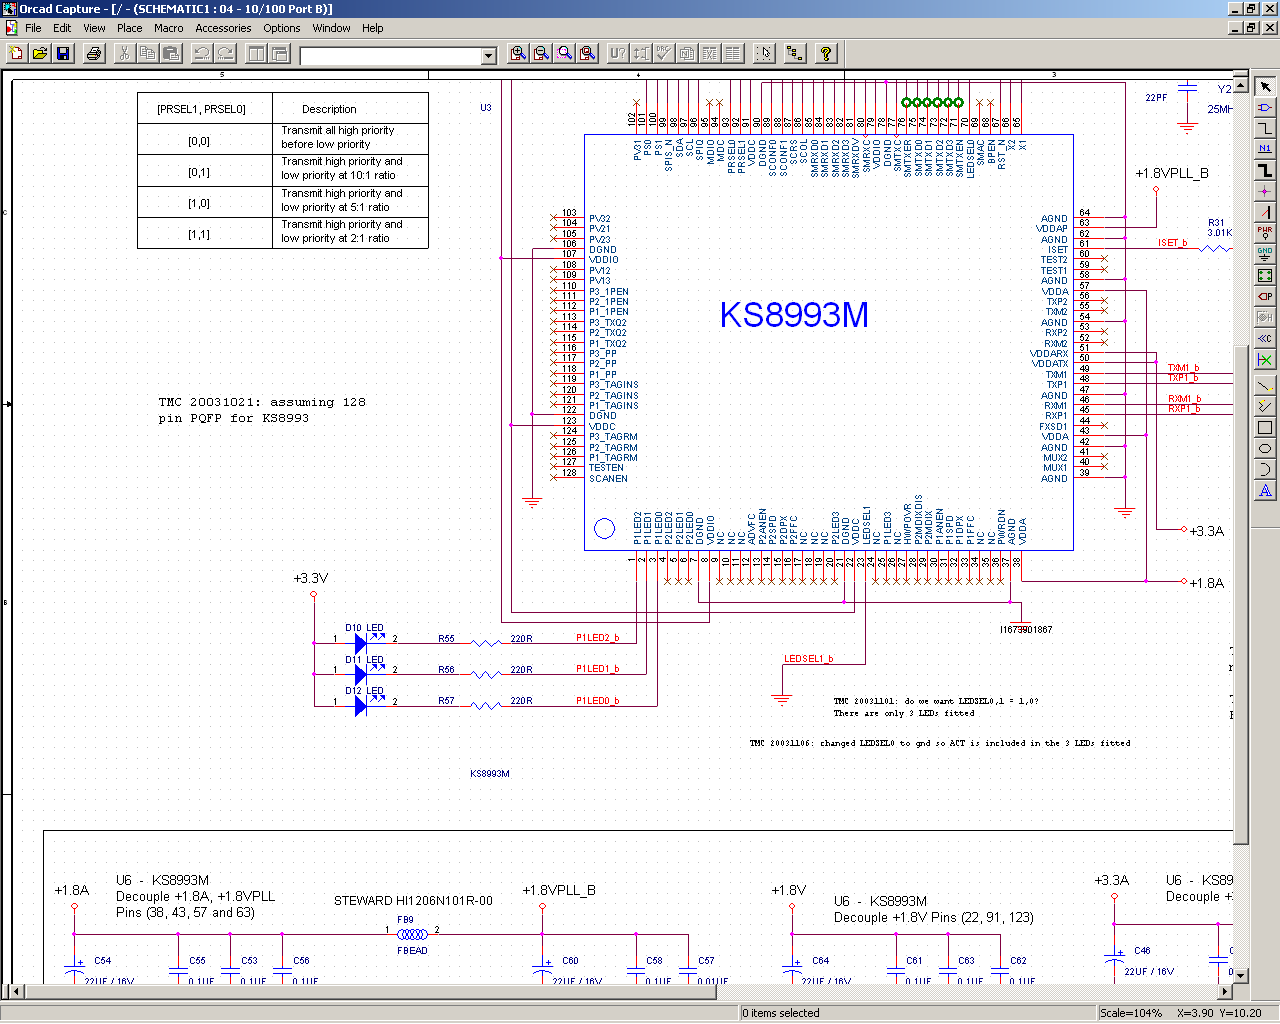Click the Zoom In toolbar icon
Image resolution: width=1280 pixels, height=1024 pixels.
pos(518,54)
